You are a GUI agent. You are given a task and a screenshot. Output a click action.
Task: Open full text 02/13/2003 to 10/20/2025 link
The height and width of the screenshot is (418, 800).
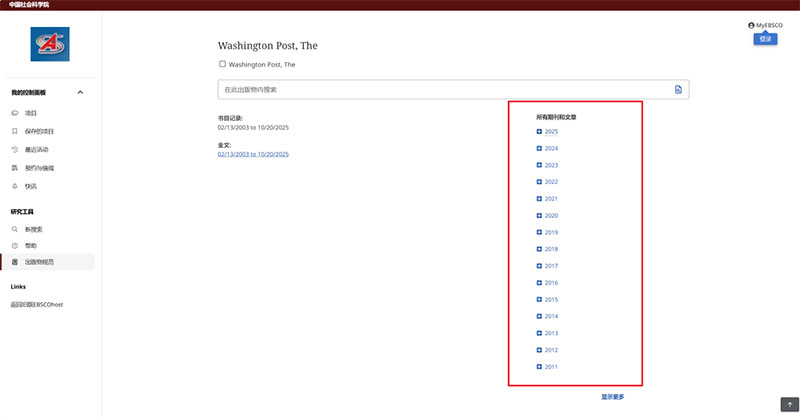click(253, 154)
